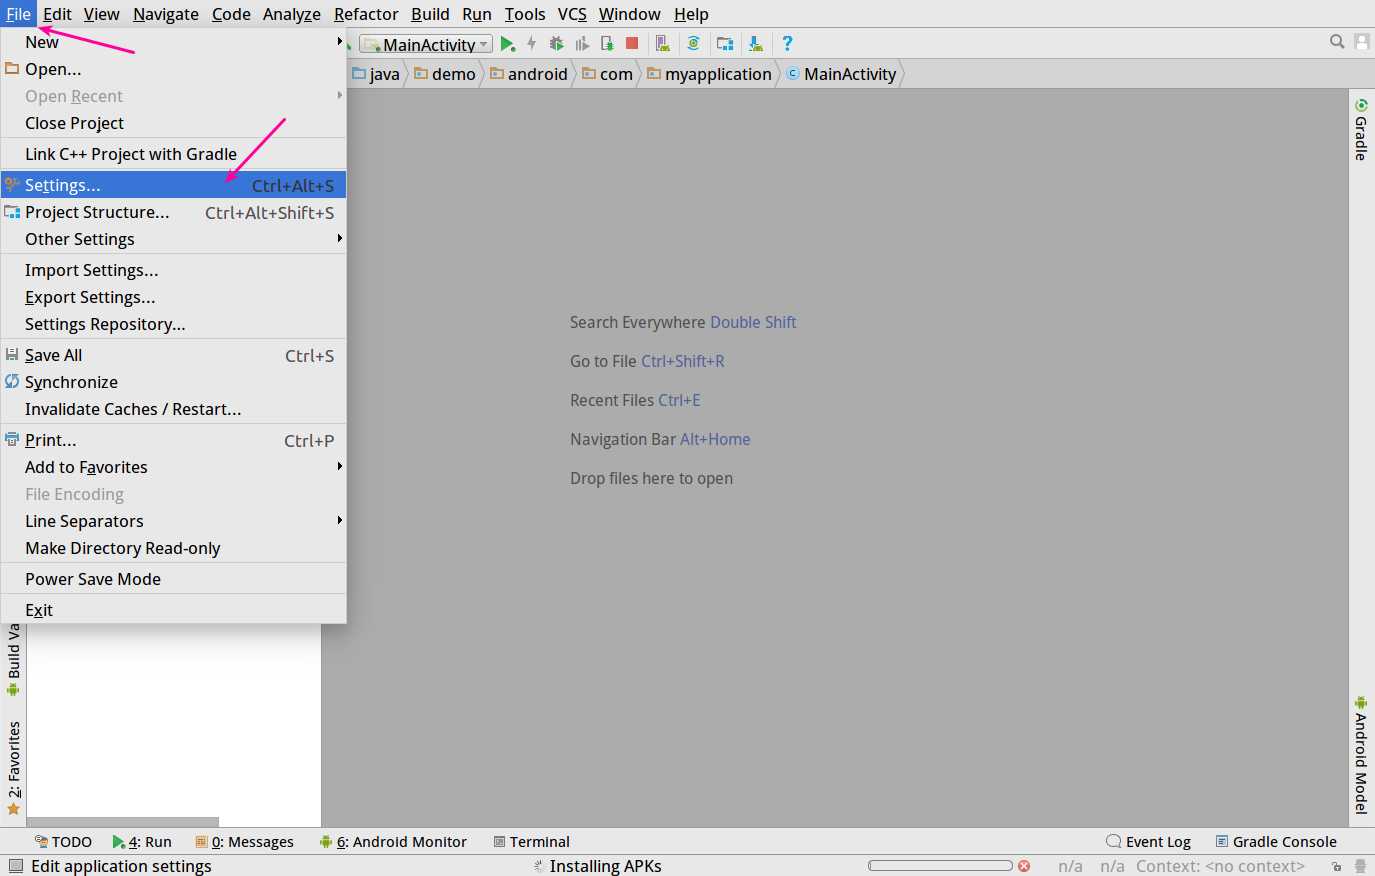The height and width of the screenshot is (876, 1375).
Task: Cancel the Installing APKs progress with red X
Action: tap(1024, 866)
